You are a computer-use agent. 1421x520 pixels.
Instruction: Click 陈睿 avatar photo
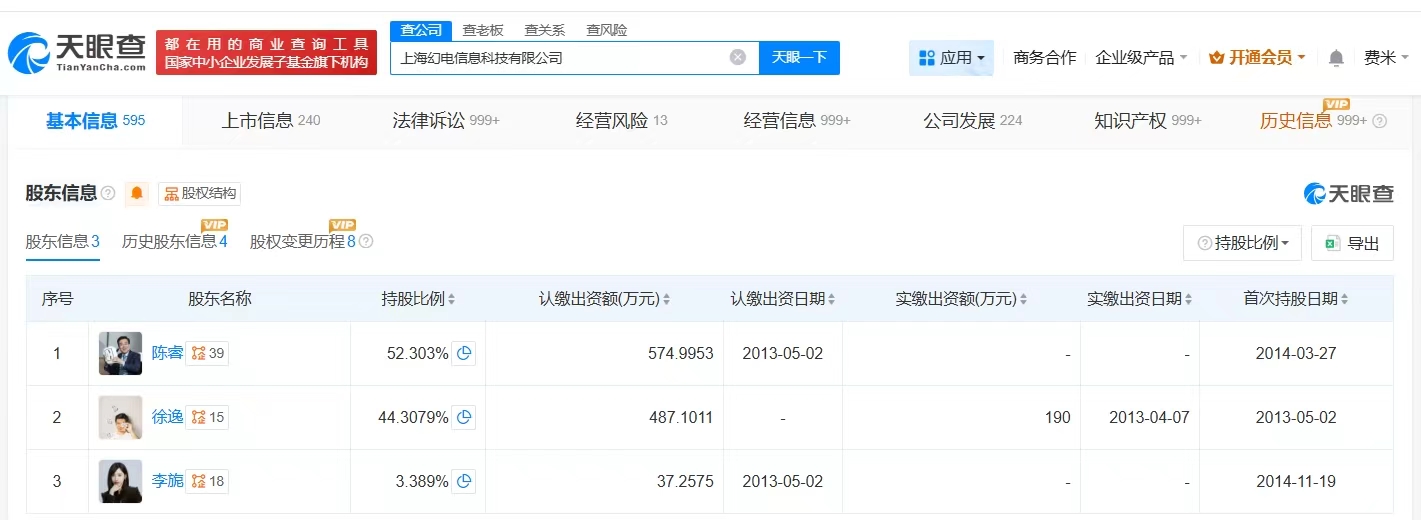(x=120, y=353)
